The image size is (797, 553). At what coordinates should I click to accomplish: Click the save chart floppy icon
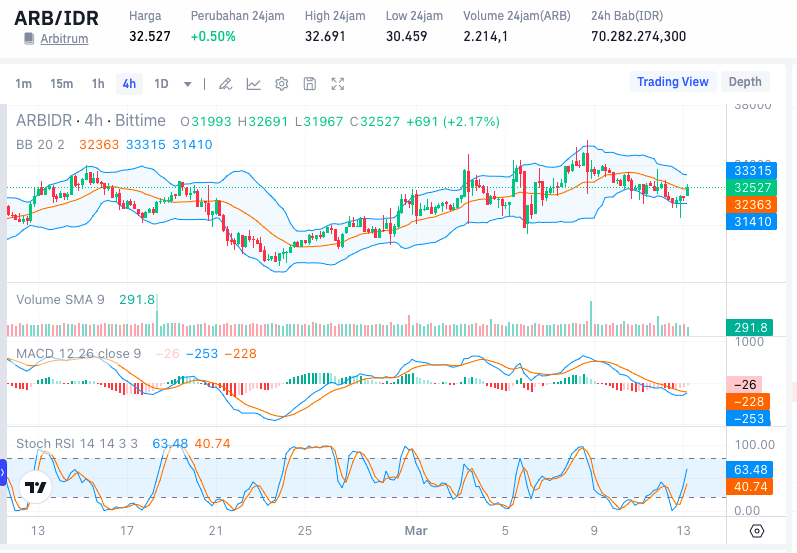310,84
